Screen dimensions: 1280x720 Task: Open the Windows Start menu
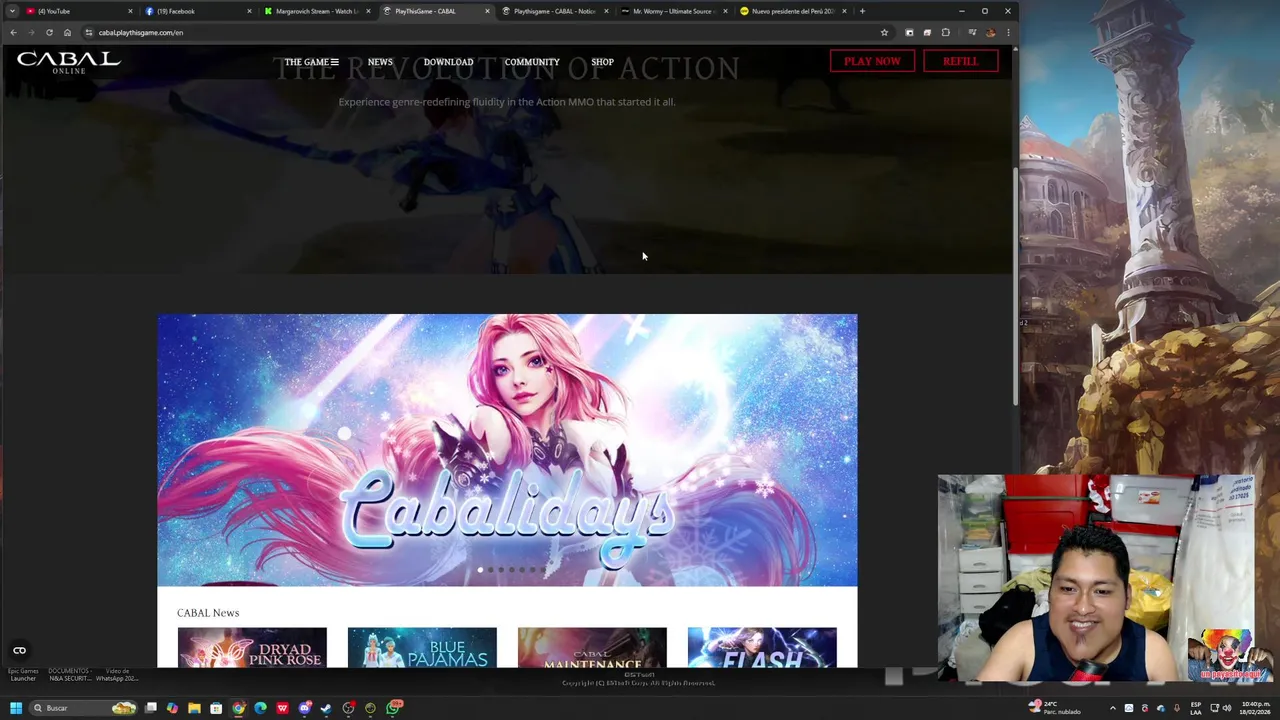click(x=15, y=708)
